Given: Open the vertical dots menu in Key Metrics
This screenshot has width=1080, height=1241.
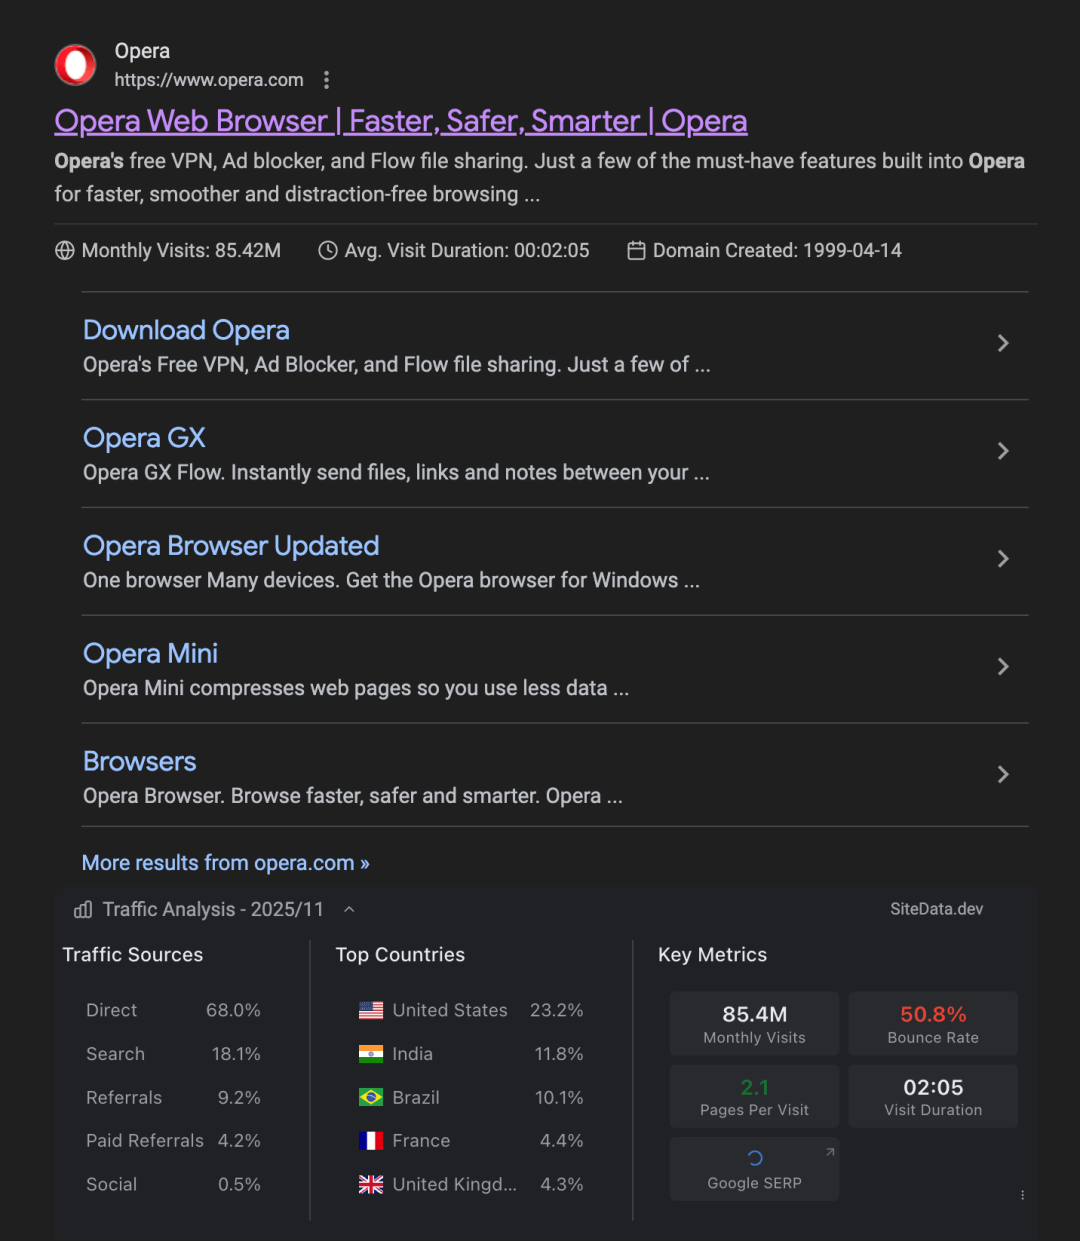Looking at the screenshot, I should (1022, 1195).
